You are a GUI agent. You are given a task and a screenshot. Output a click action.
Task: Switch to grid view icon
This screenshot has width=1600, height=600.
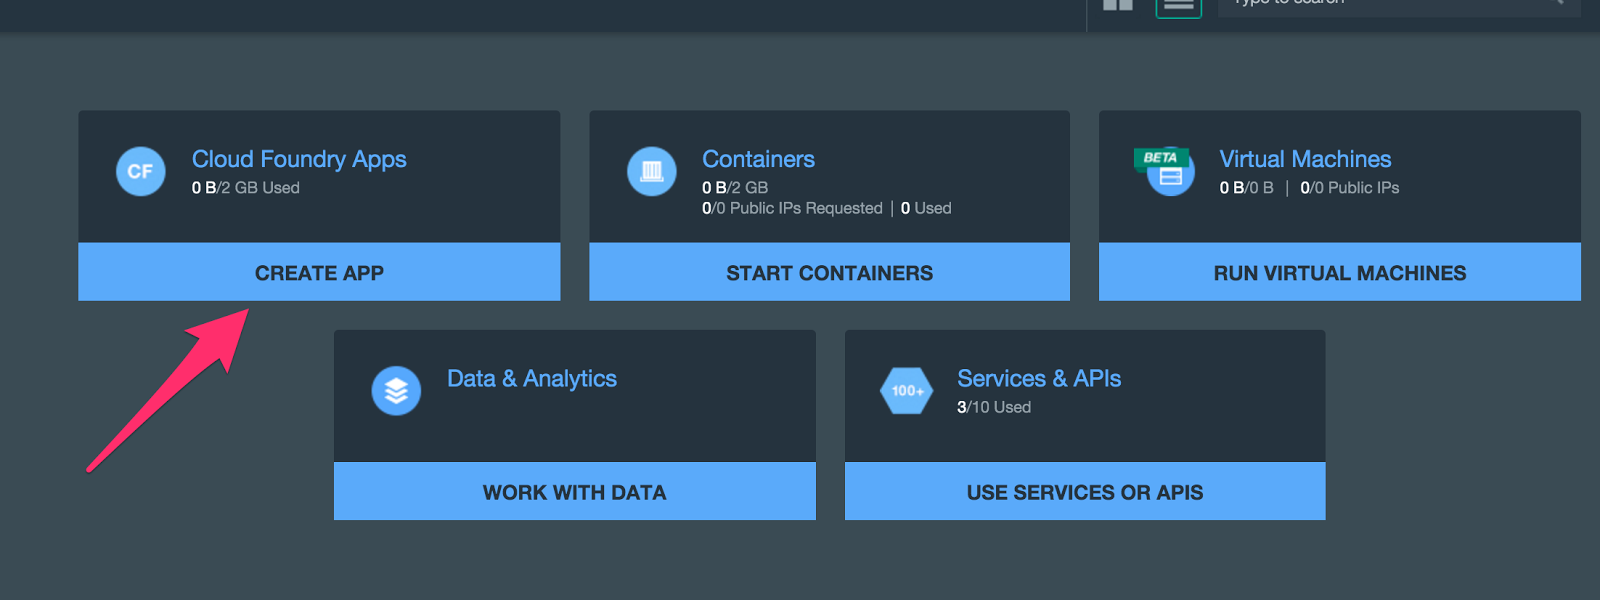(x=1118, y=4)
